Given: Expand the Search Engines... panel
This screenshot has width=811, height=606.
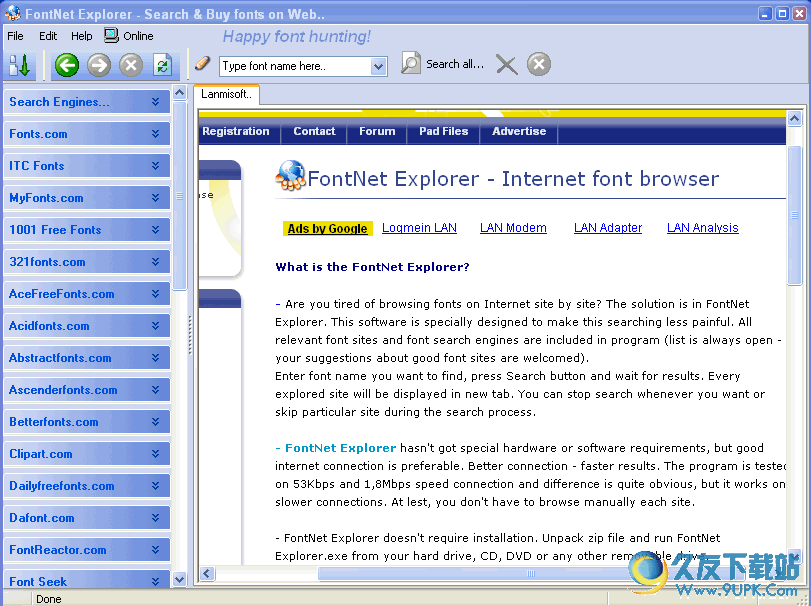Looking at the screenshot, I should [x=87, y=102].
